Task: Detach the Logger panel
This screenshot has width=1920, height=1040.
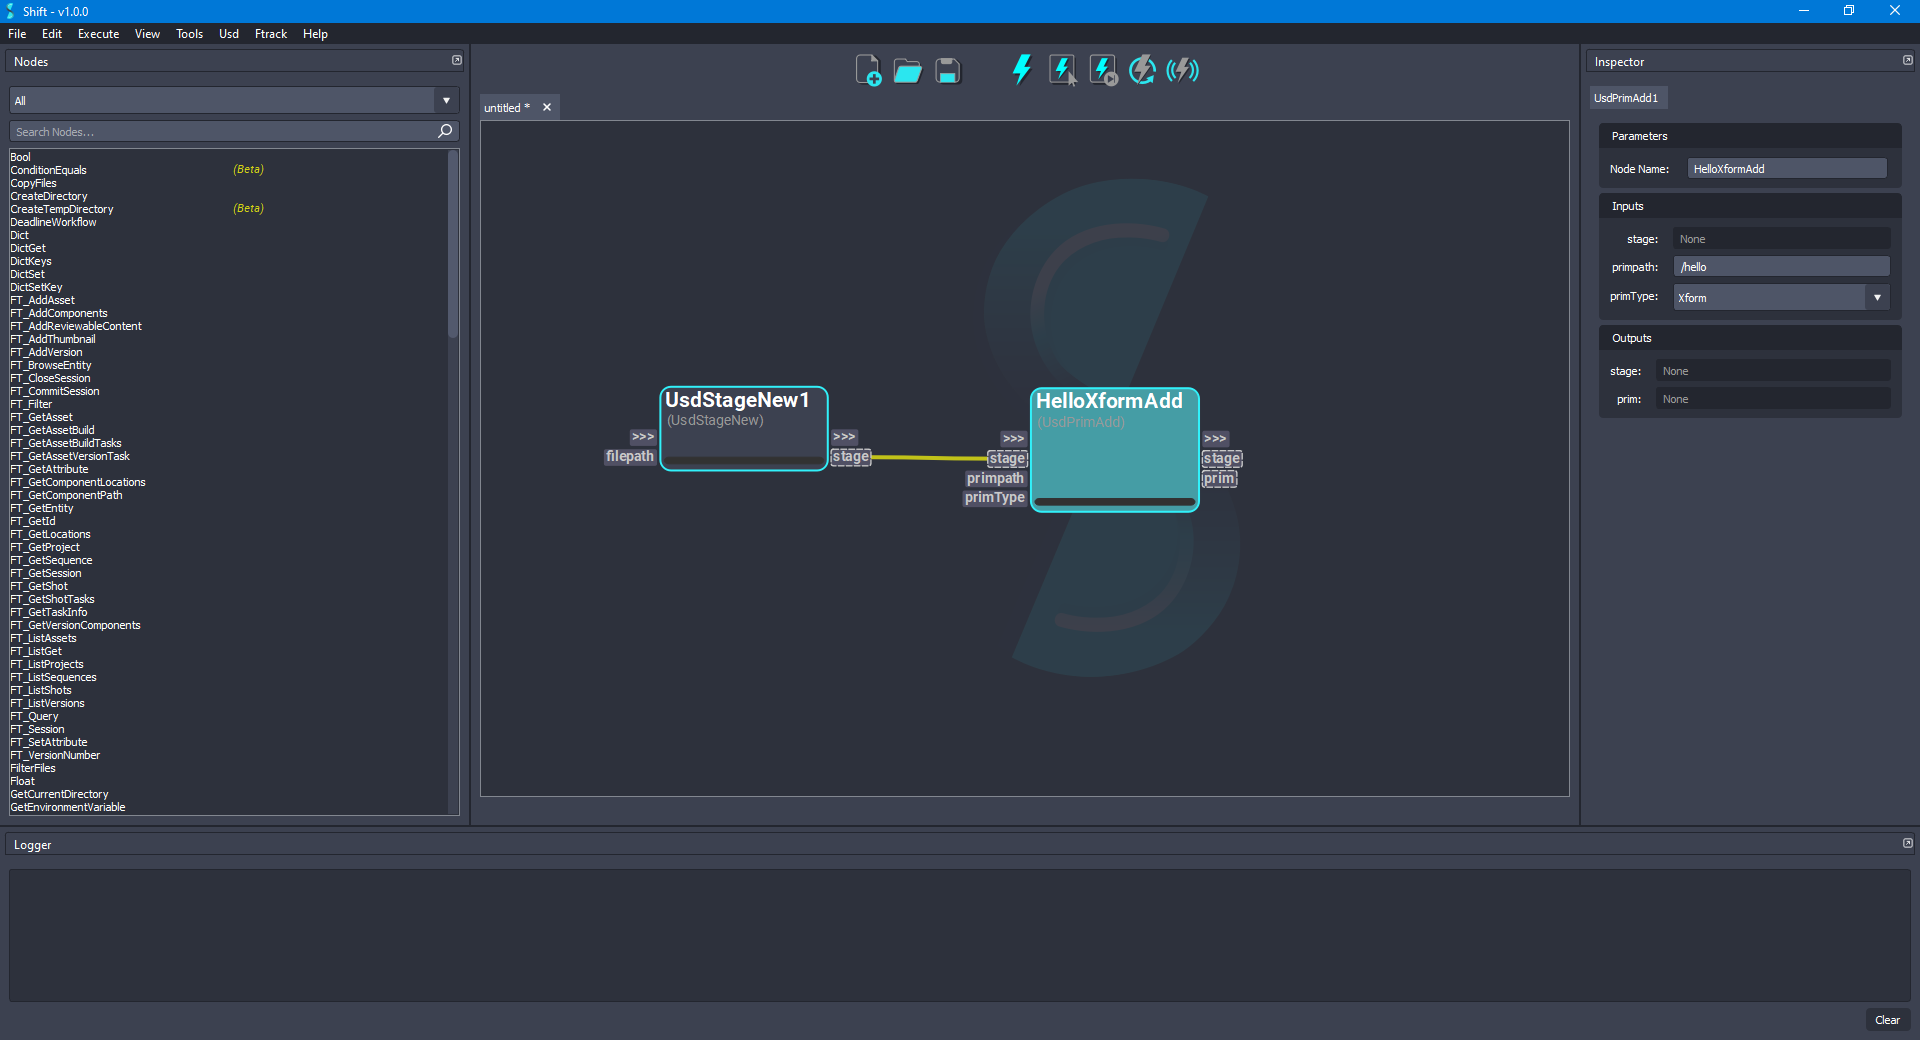Action: [x=1907, y=843]
